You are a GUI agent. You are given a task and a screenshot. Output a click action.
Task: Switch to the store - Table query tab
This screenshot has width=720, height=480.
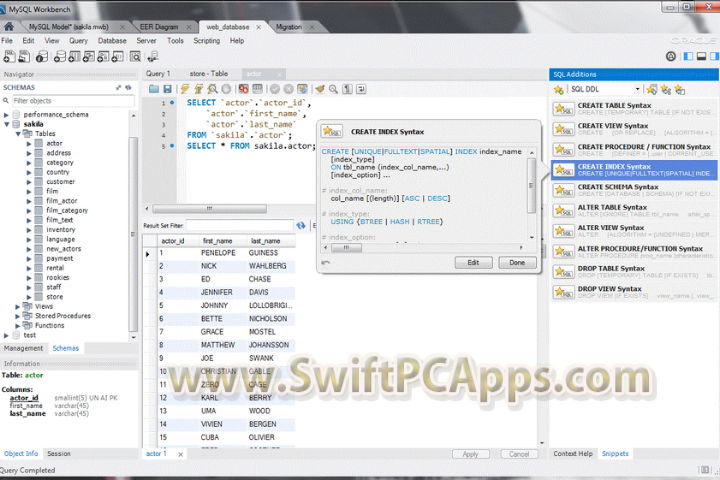[x=208, y=73]
